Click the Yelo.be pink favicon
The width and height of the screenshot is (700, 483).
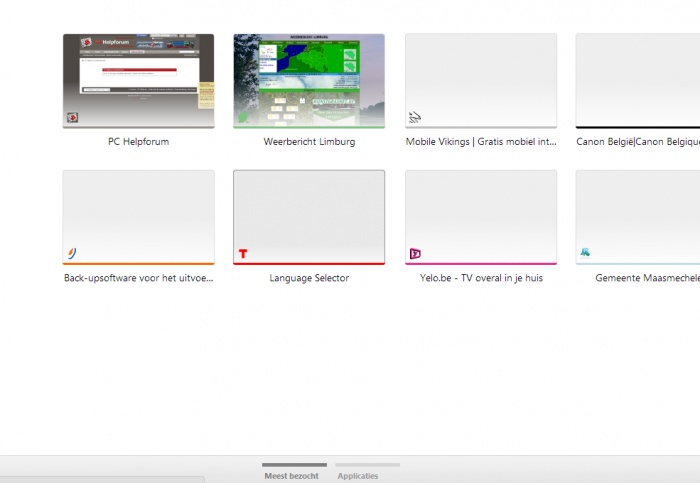pos(415,254)
